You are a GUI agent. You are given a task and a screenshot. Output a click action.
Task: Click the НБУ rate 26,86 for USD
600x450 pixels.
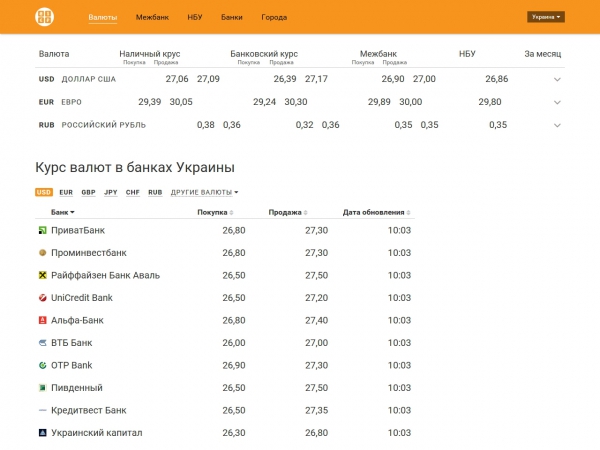coord(497,79)
